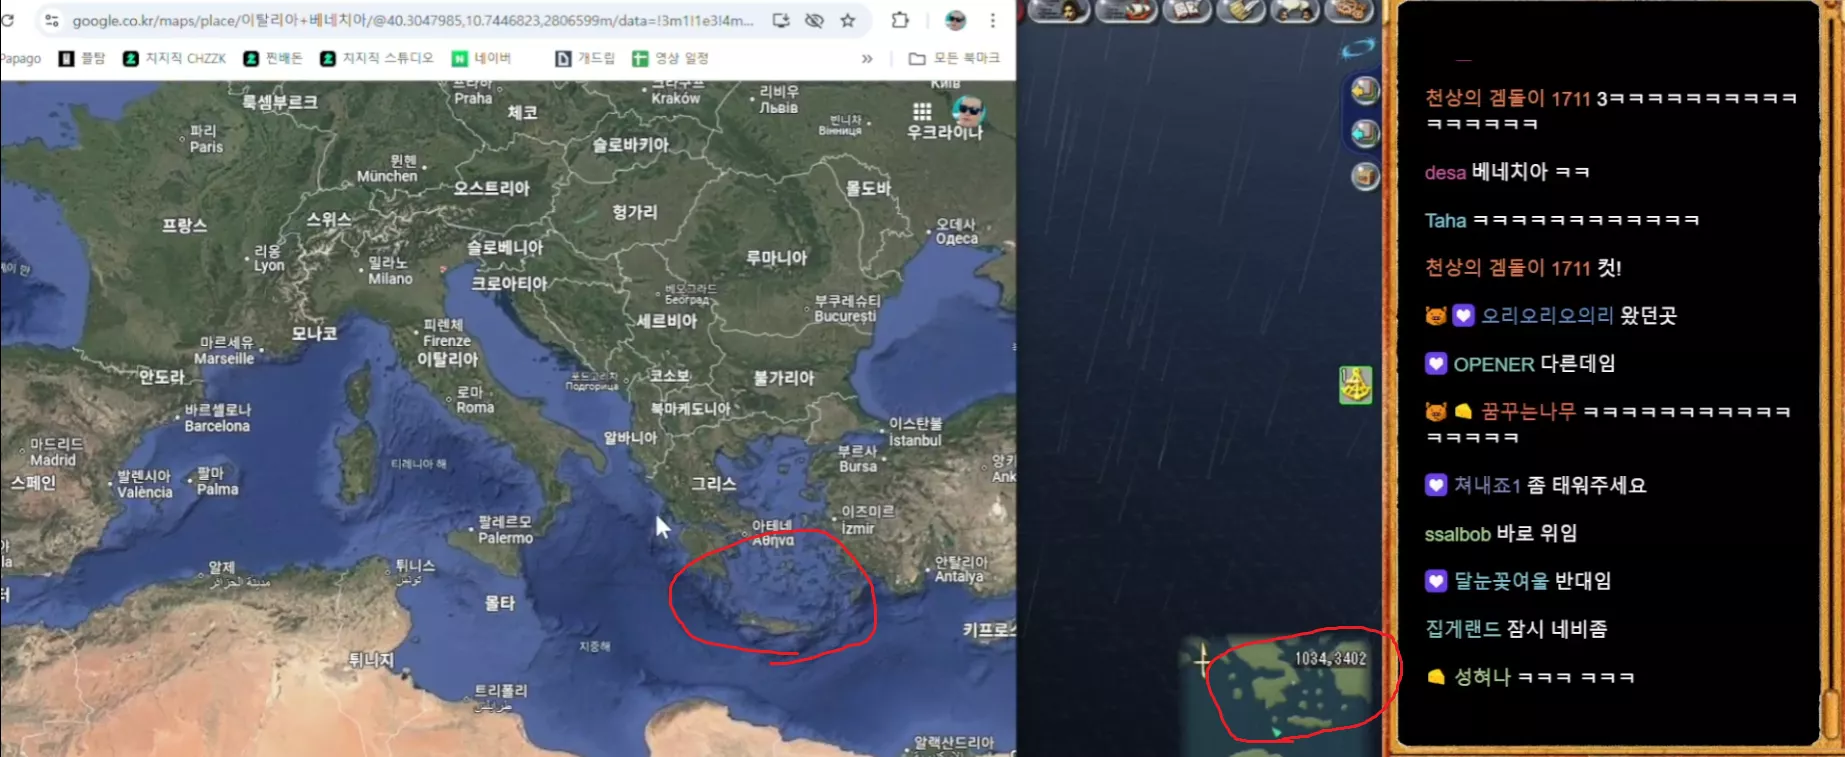Image resolution: width=1845 pixels, height=757 pixels.
Task: Click the 그리스 label on the map
Action: 714,484
